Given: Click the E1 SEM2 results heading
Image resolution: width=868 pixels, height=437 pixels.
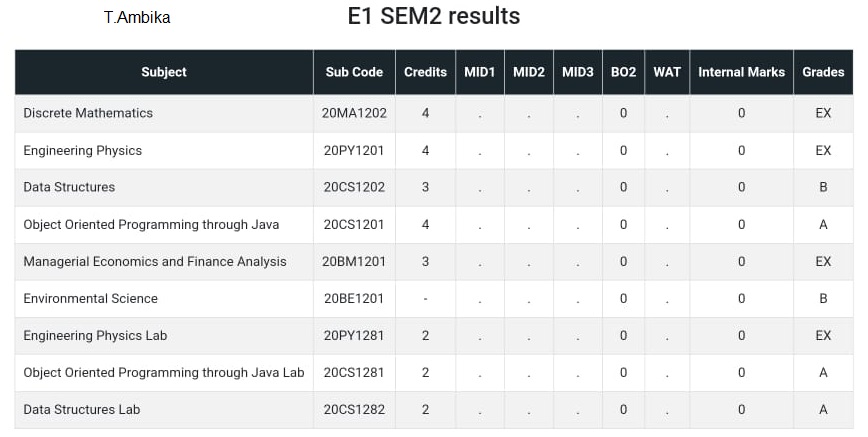Looking at the screenshot, I should [434, 16].
